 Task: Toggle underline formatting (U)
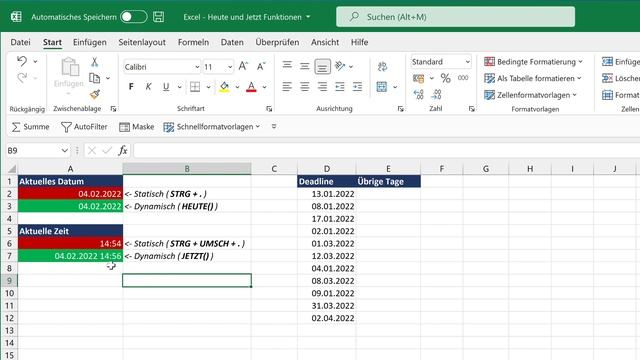pyautogui.click(x=166, y=87)
